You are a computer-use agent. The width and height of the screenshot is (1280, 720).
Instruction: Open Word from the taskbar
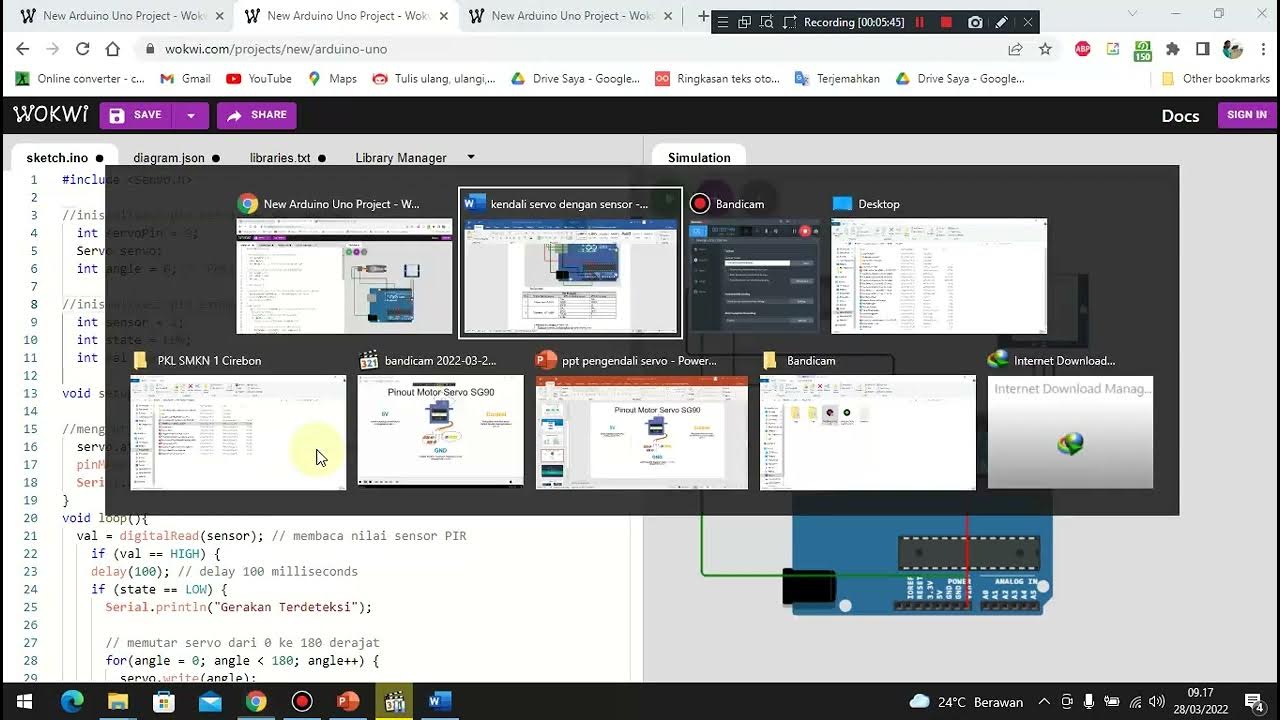pos(440,702)
